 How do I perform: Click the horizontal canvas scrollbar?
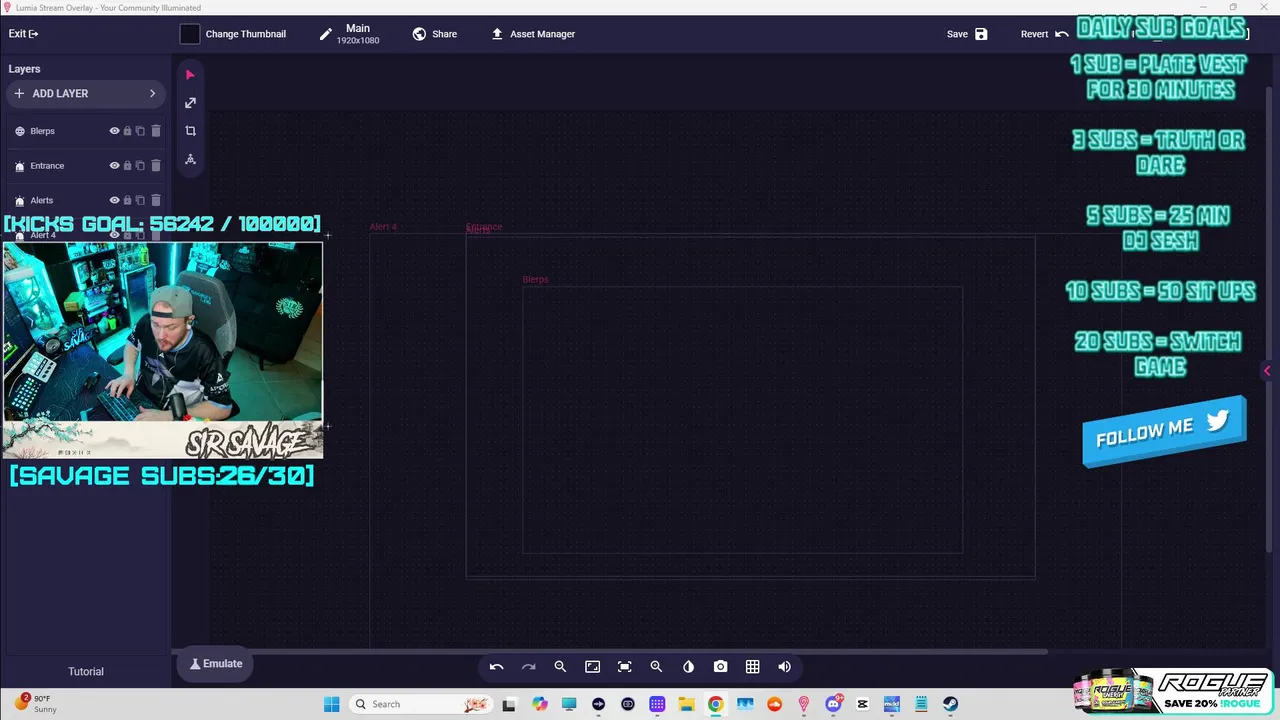pos(609,652)
